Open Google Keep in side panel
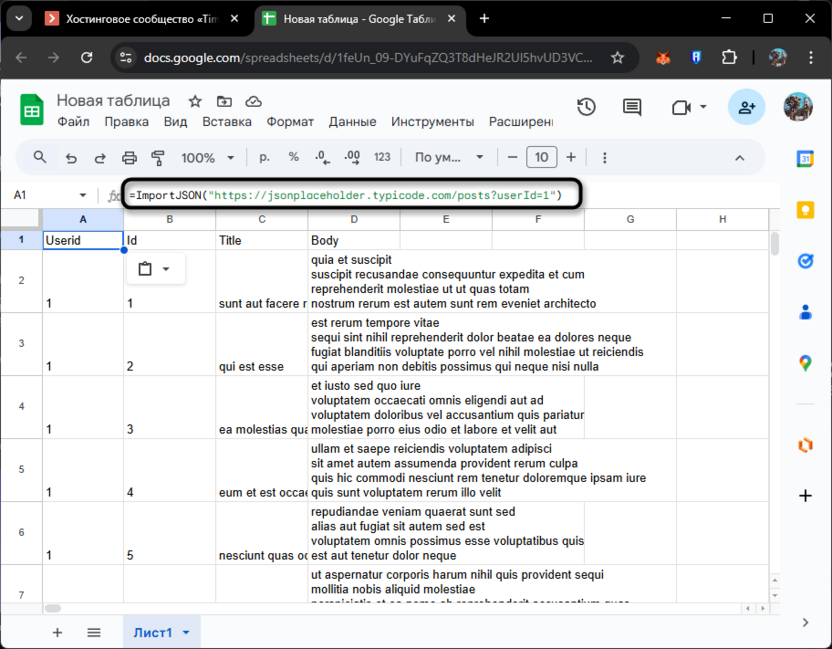 pos(805,210)
